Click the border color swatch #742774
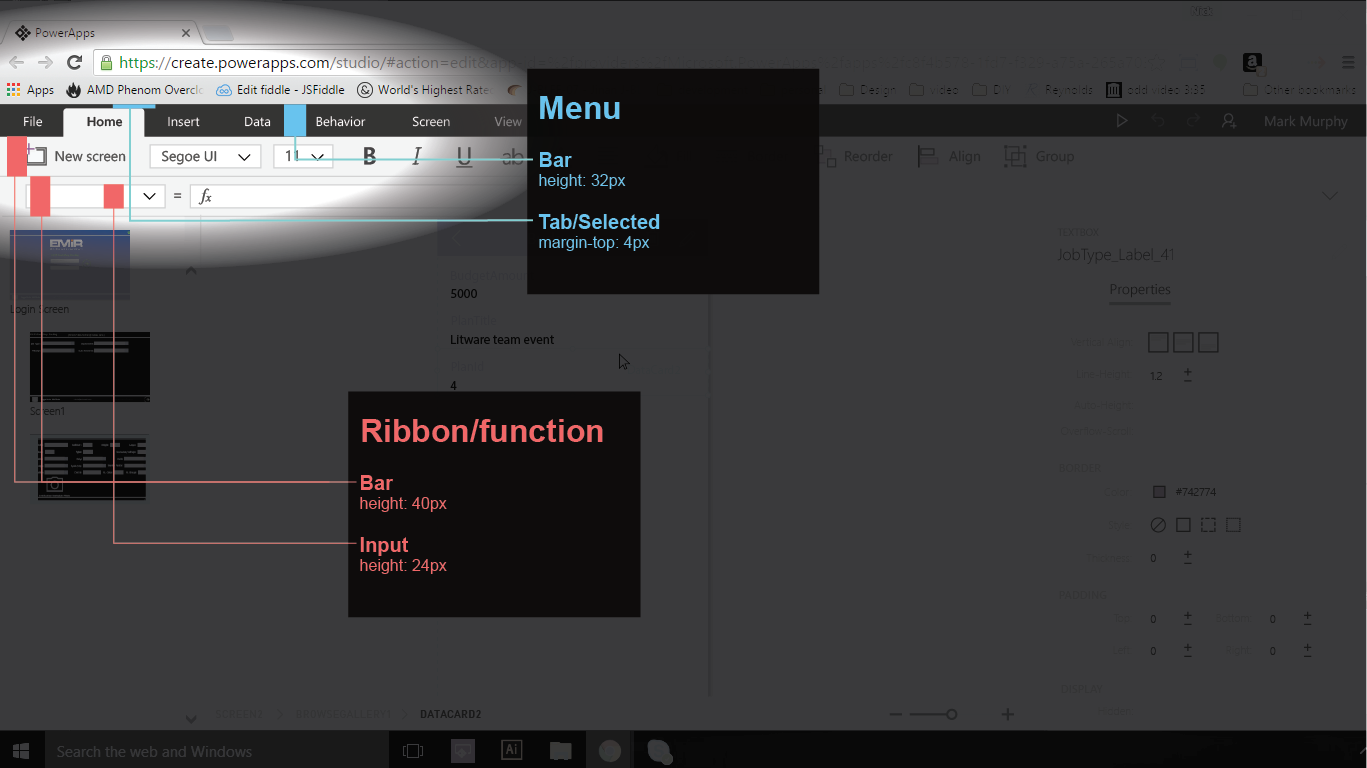Image resolution: width=1367 pixels, height=768 pixels. (x=1159, y=492)
